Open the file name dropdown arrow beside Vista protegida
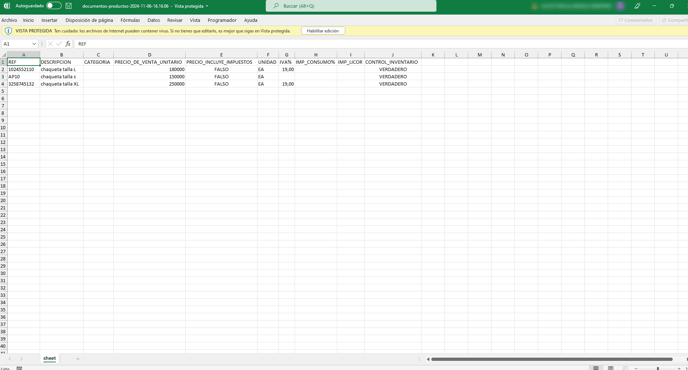The image size is (688, 370). [x=207, y=6]
